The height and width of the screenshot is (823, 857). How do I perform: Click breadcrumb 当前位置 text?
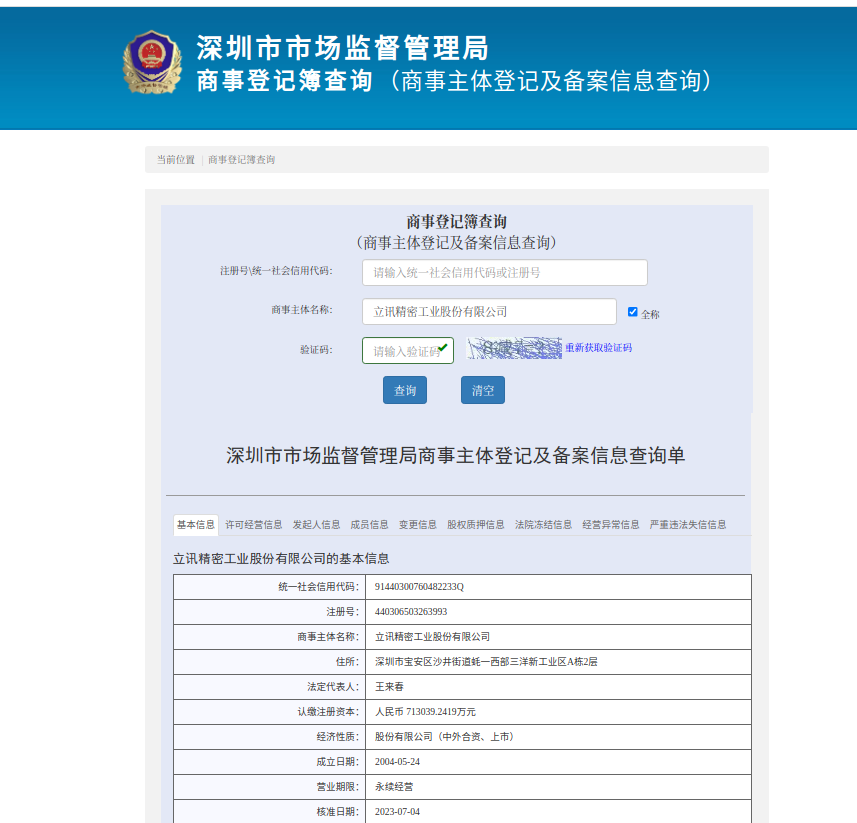click(176, 160)
